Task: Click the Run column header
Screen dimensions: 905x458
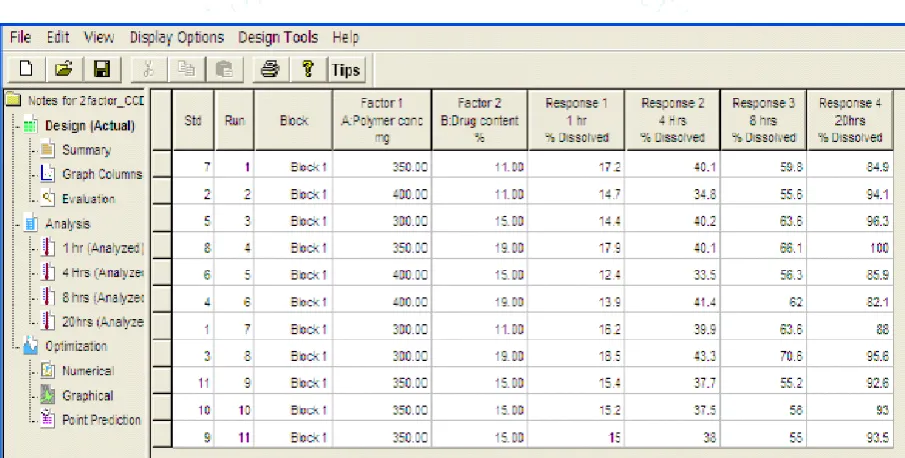Action: [234, 120]
